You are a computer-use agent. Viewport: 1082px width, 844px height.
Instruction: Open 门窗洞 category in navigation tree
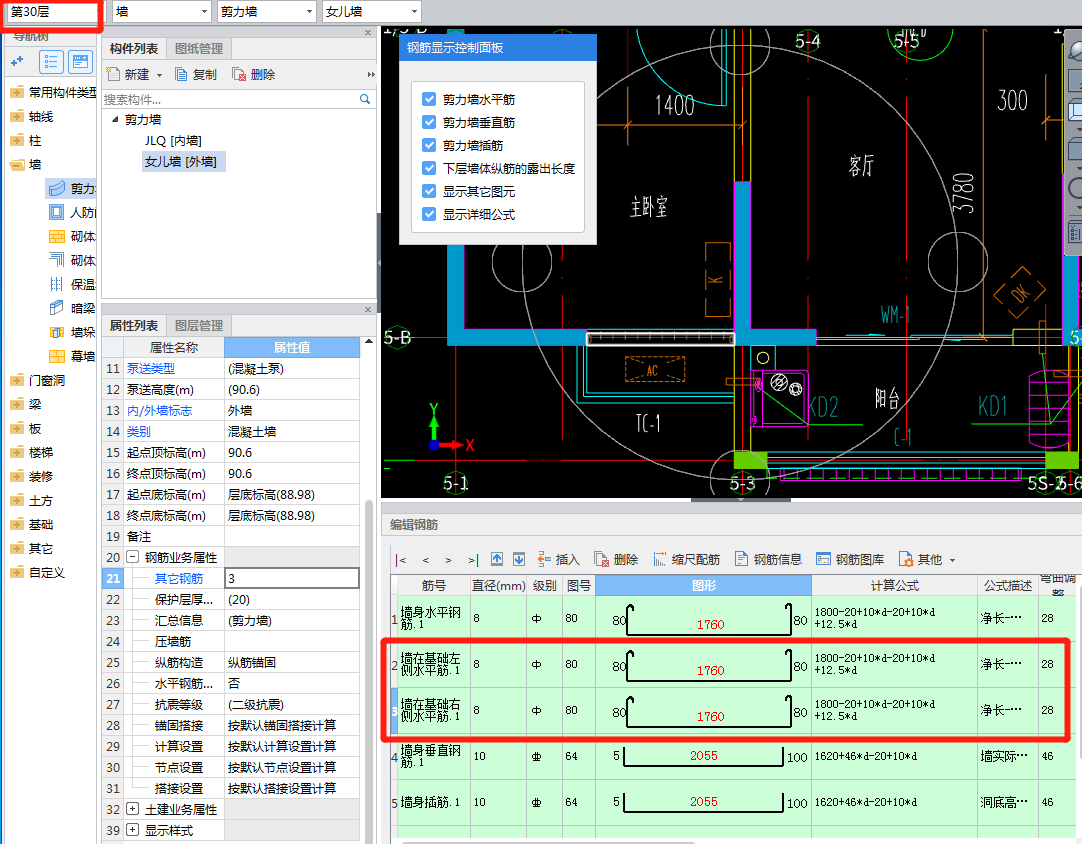point(47,380)
